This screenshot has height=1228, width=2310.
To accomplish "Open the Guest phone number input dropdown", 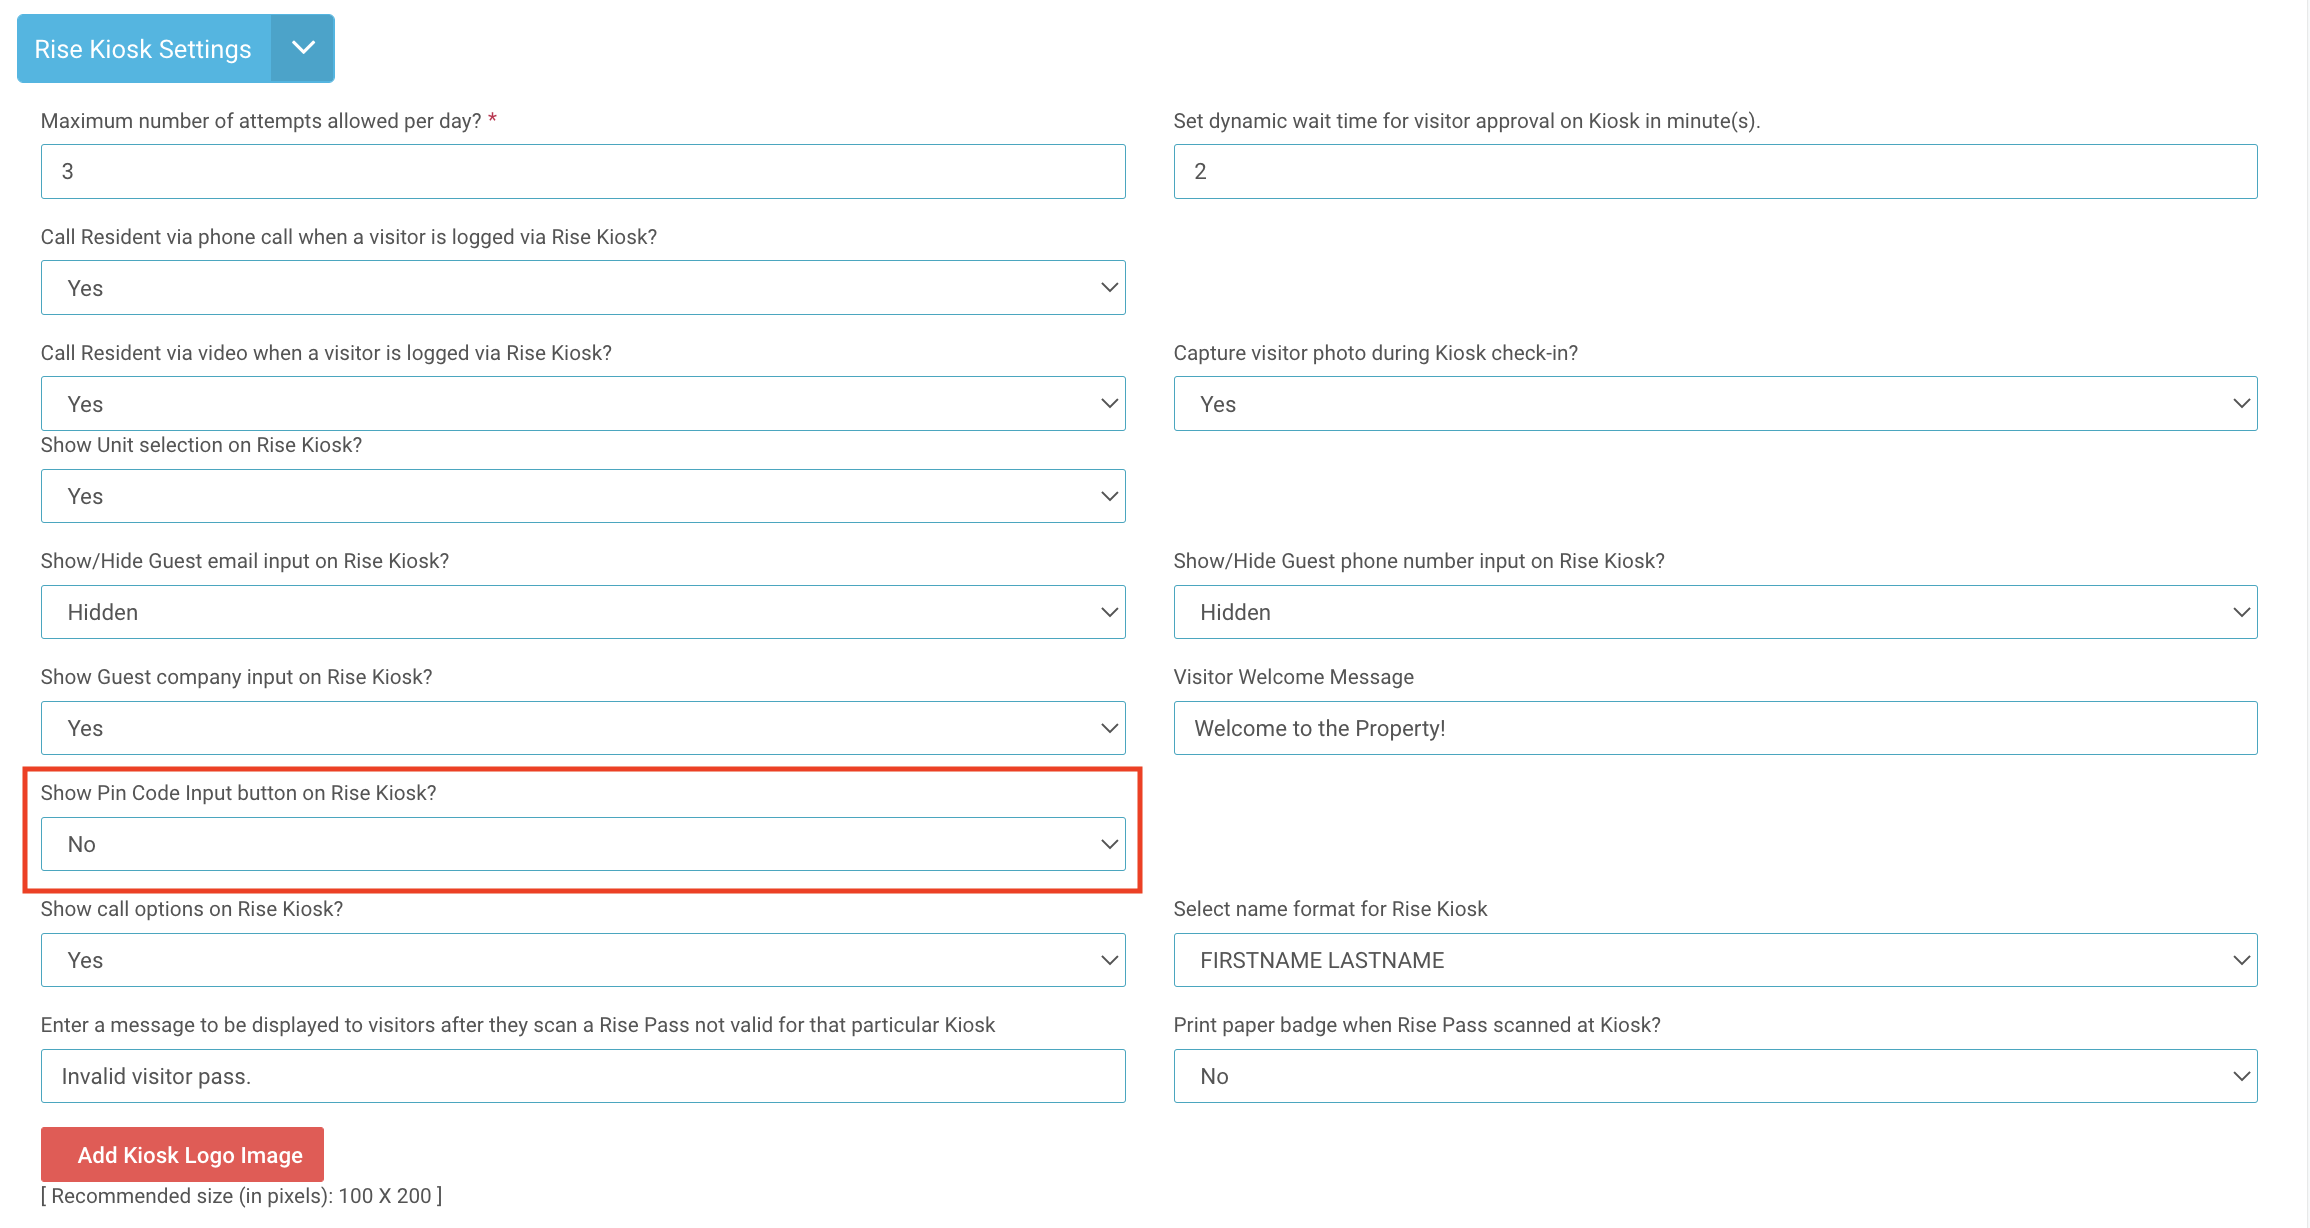I will coord(1714,612).
